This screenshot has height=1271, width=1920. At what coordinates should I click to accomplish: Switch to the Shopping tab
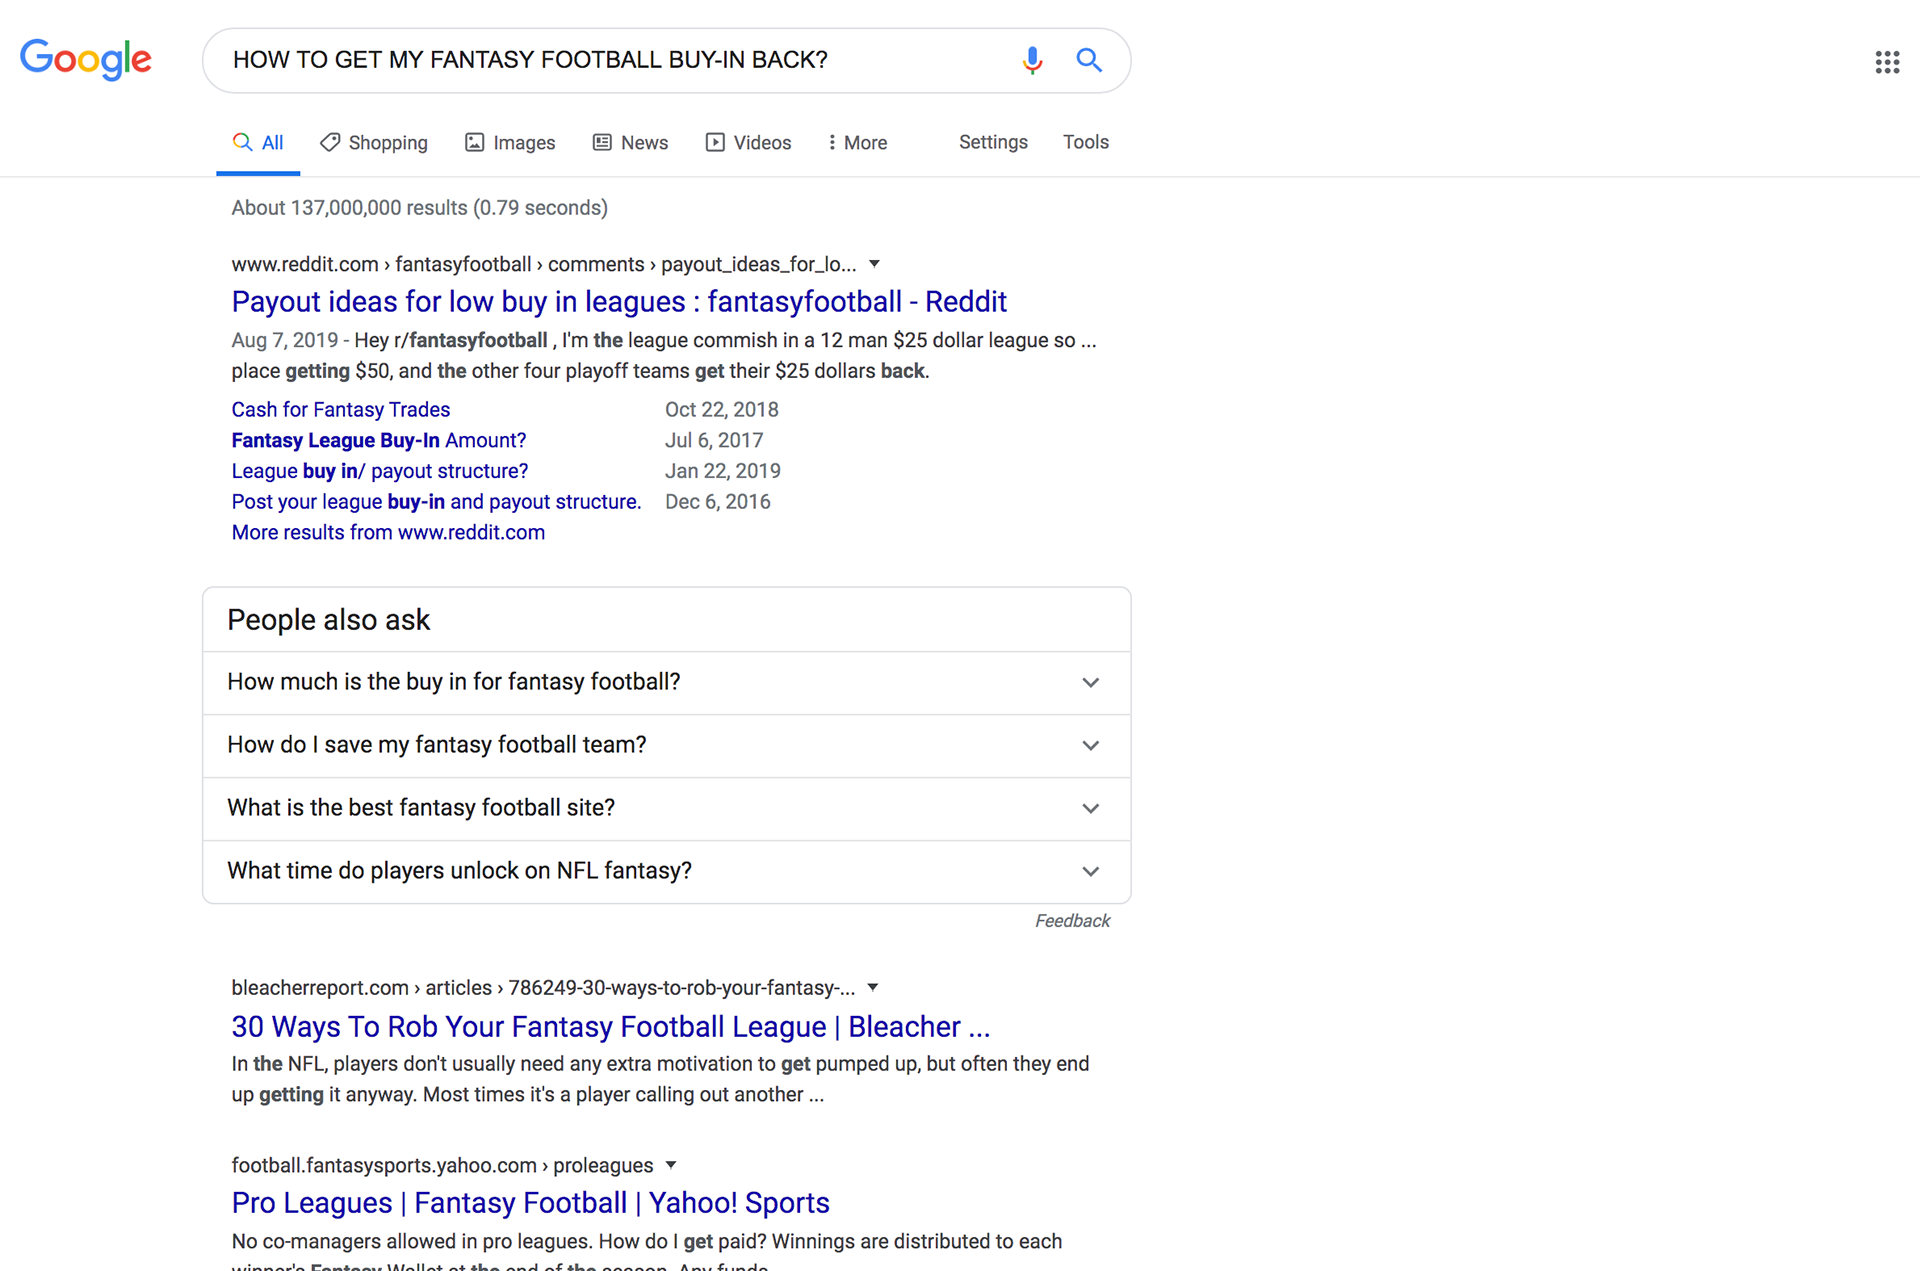coord(374,143)
